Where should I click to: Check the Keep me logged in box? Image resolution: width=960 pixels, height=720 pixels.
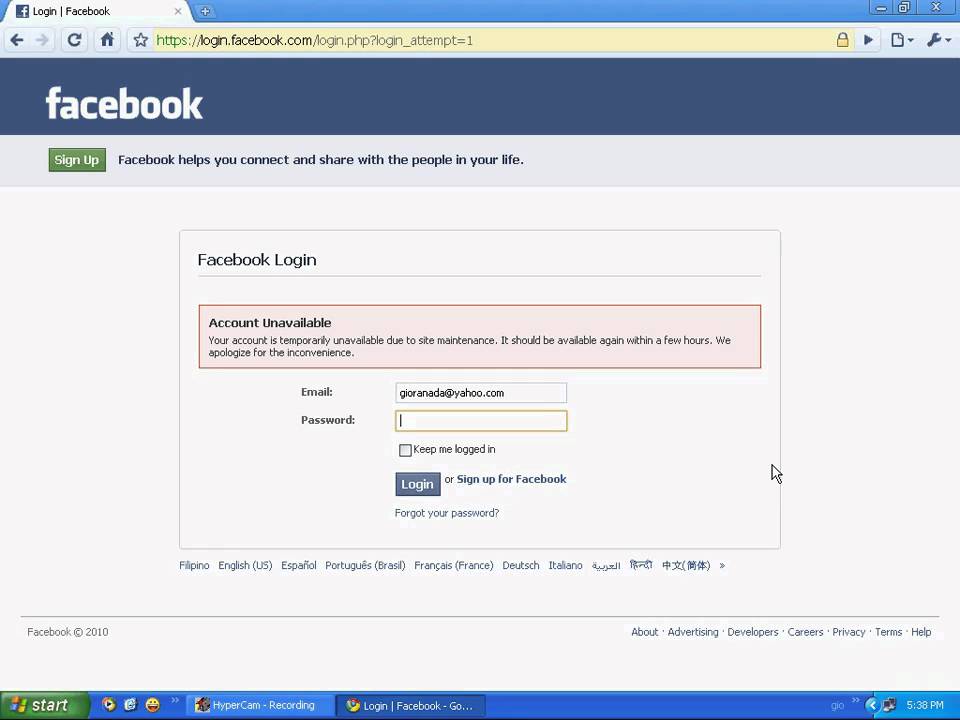(x=405, y=450)
